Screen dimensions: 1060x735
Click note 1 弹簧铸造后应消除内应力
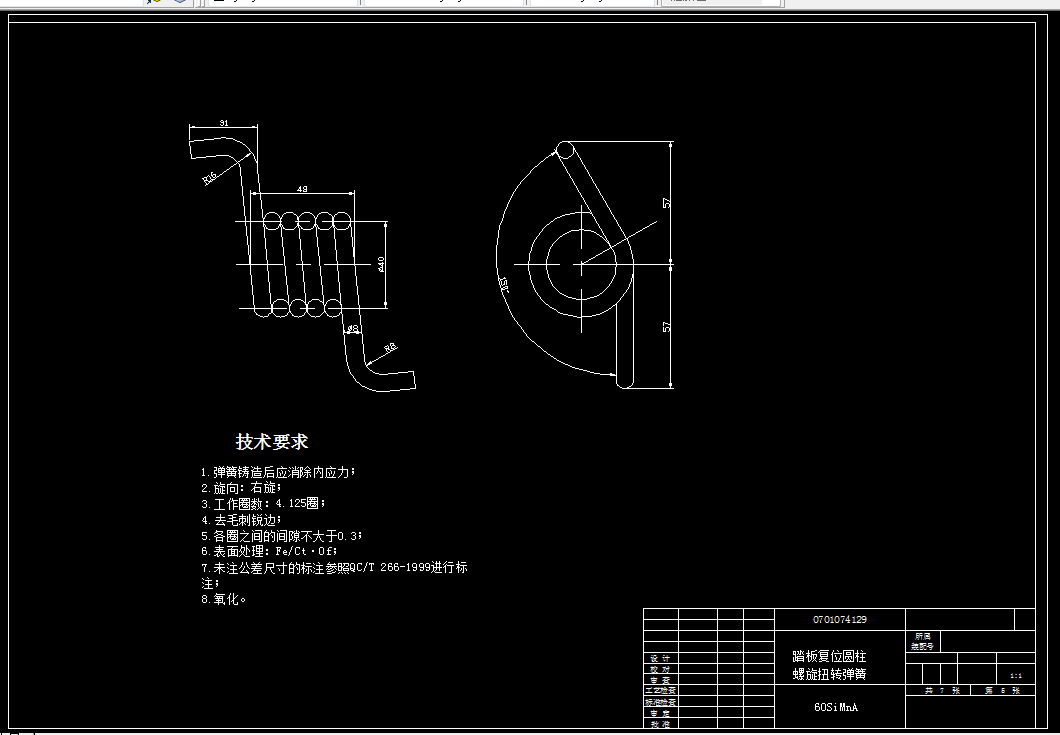[x=278, y=472]
